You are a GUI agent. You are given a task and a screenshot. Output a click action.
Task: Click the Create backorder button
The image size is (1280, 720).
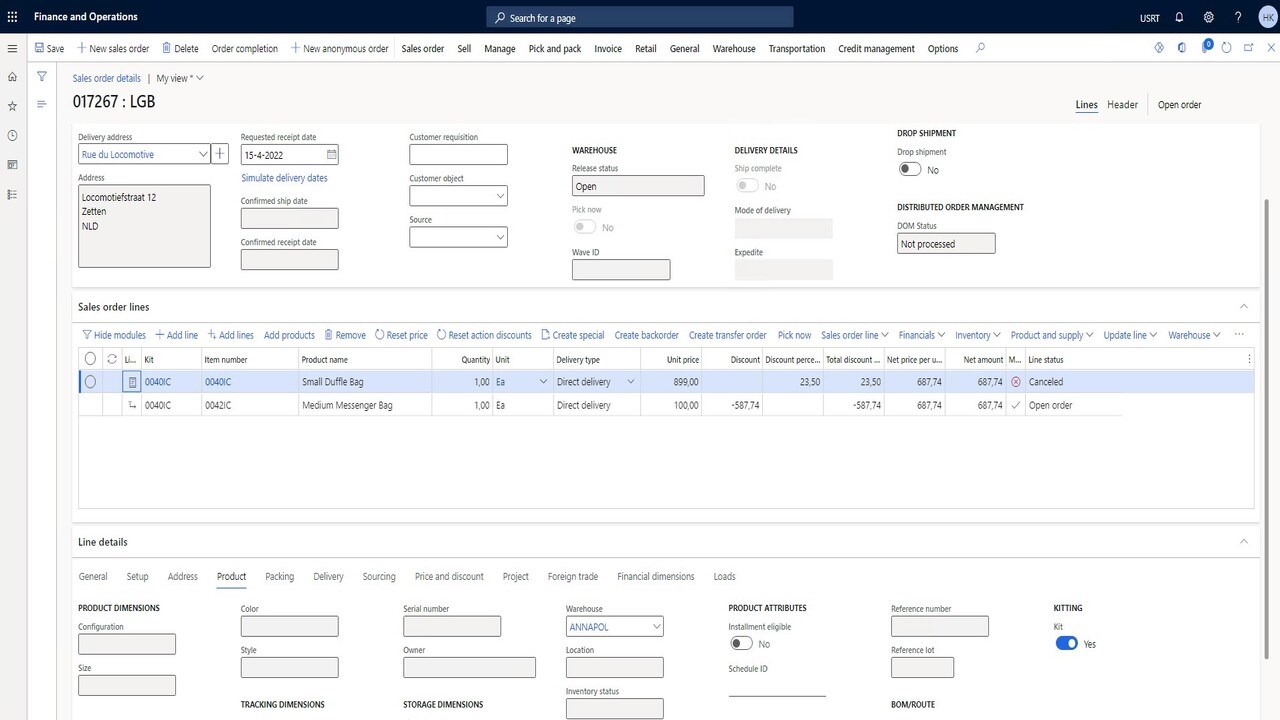coord(646,335)
